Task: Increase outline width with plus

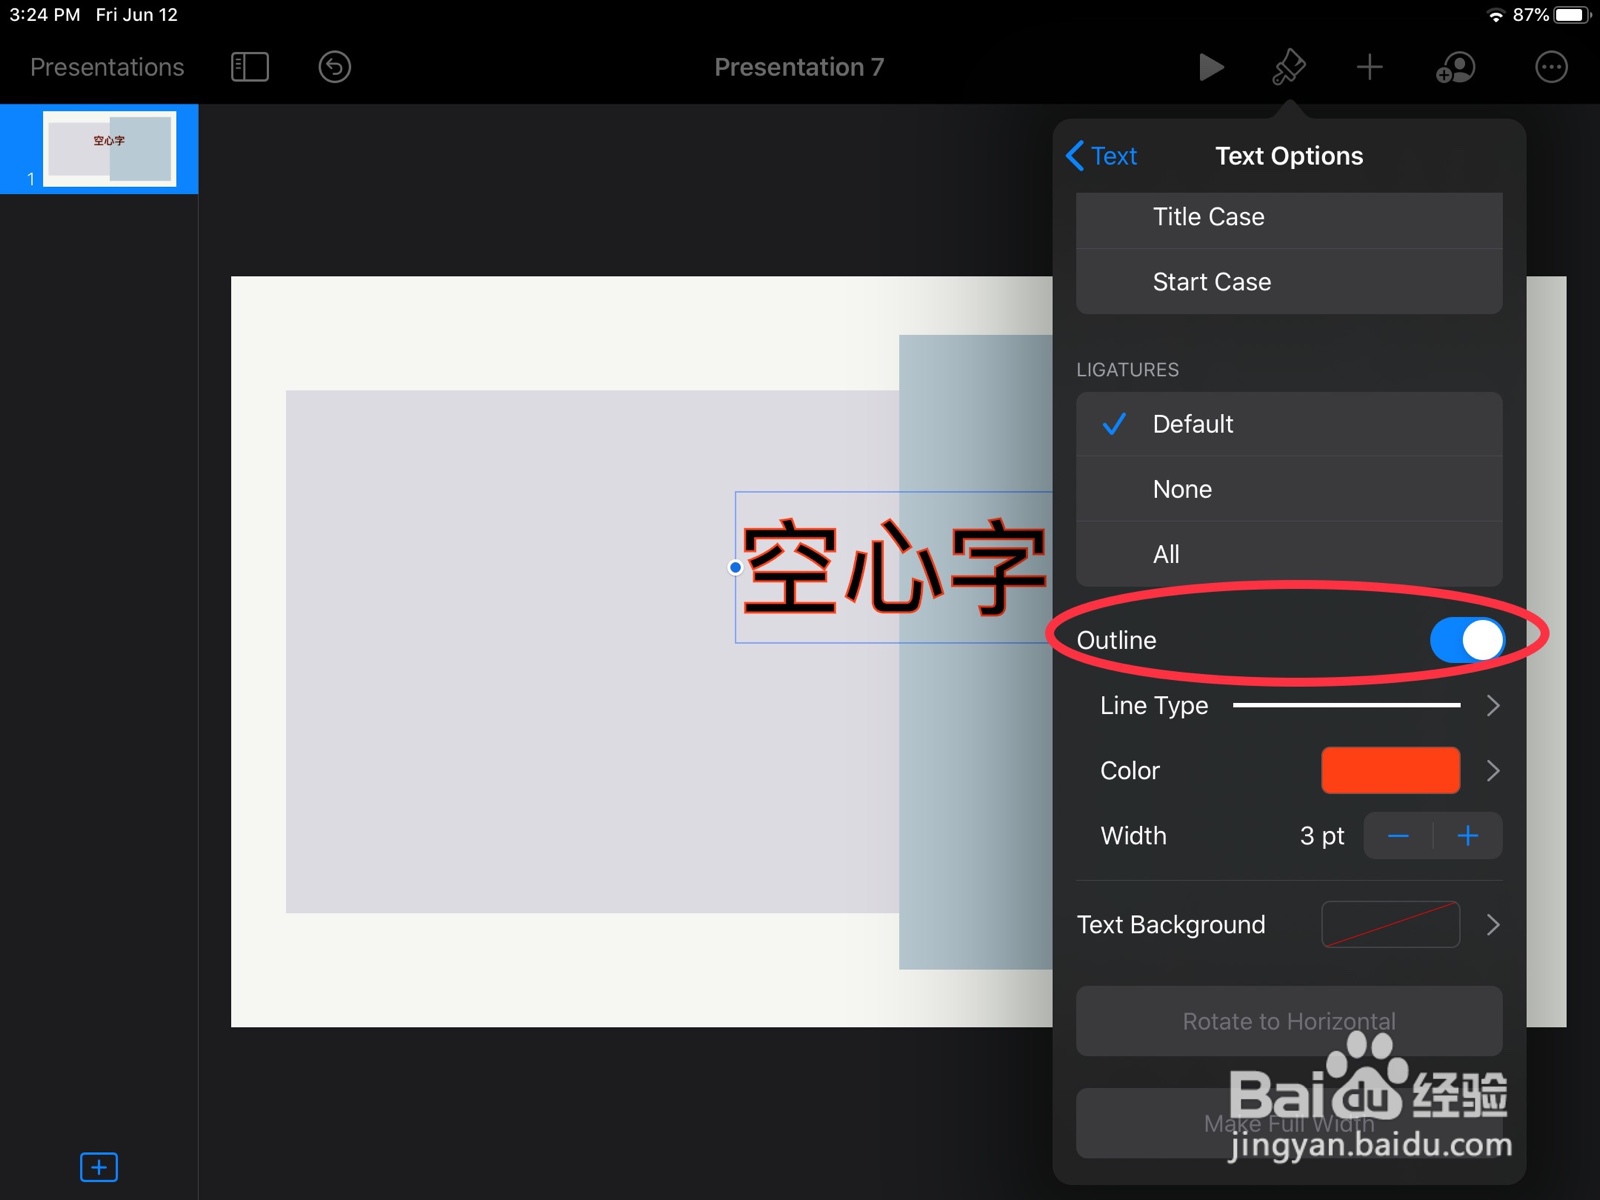Action: [1468, 836]
